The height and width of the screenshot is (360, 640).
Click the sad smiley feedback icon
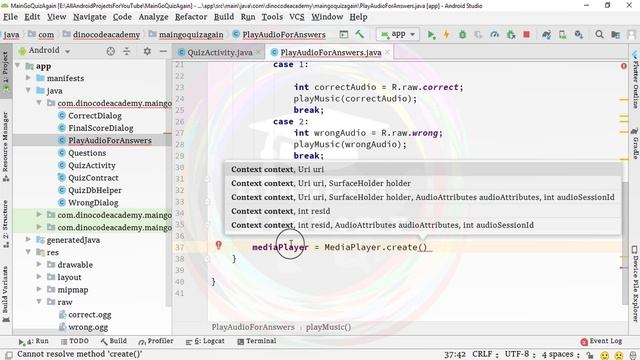pos(619,355)
